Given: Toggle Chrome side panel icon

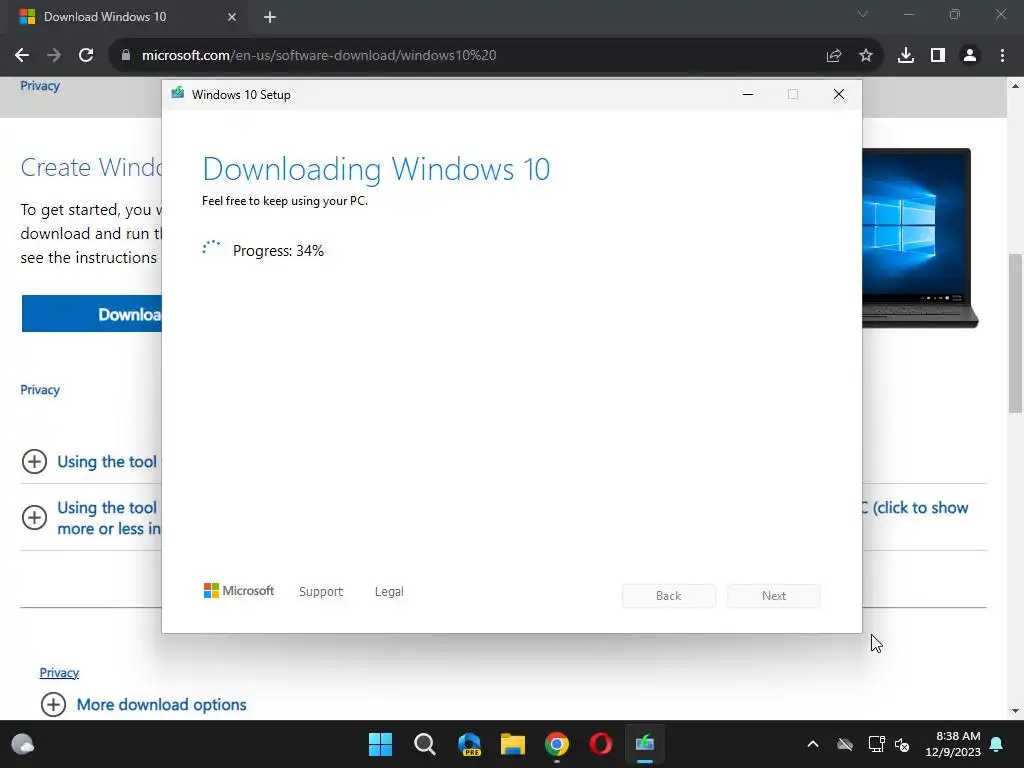Looking at the screenshot, I should coord(937,56).
